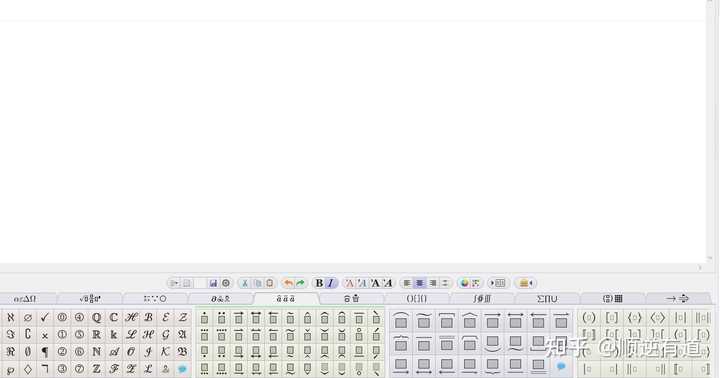Viewport: 720px width, 378px height.
Task: Insert the curly braces {▫} template
Action: click(634, 317)
